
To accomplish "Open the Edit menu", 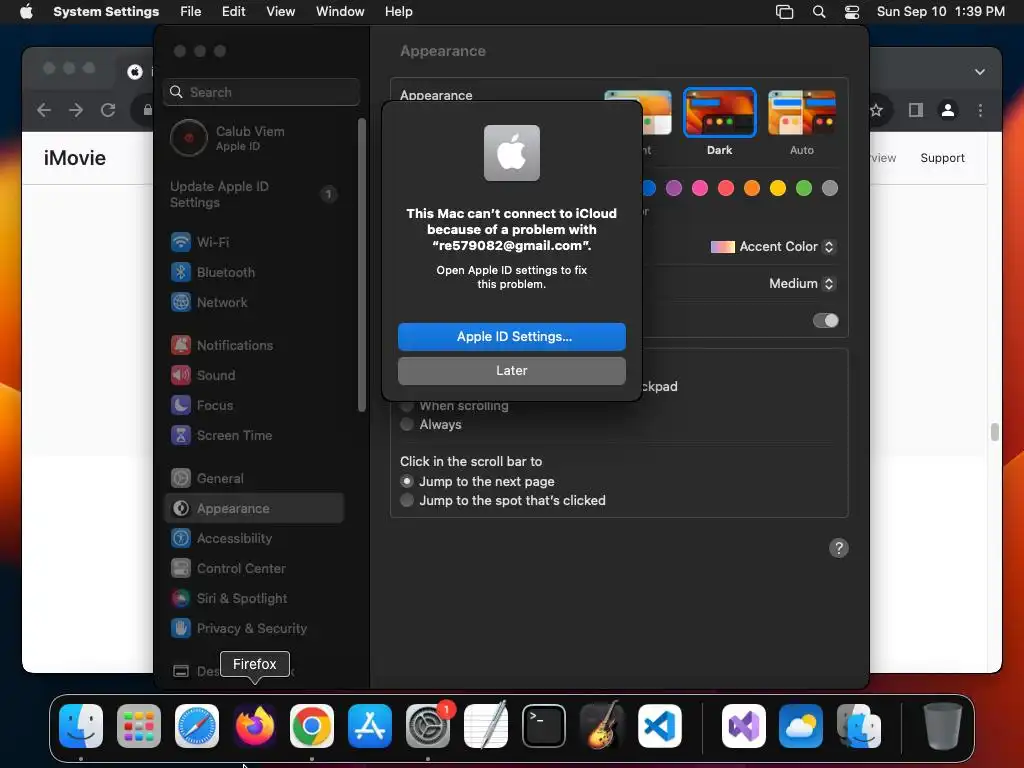I will pos(233,12).
